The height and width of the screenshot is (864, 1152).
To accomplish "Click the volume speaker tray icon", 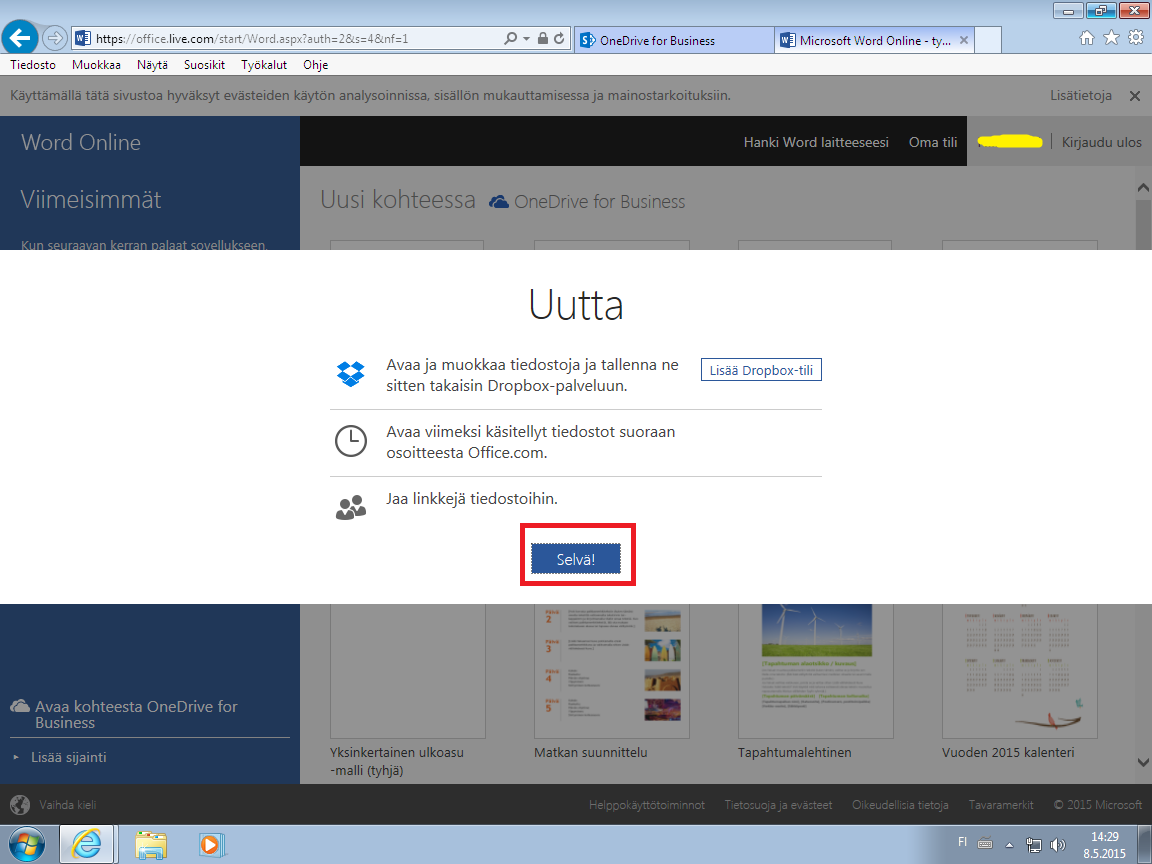I will [1058, 845].
